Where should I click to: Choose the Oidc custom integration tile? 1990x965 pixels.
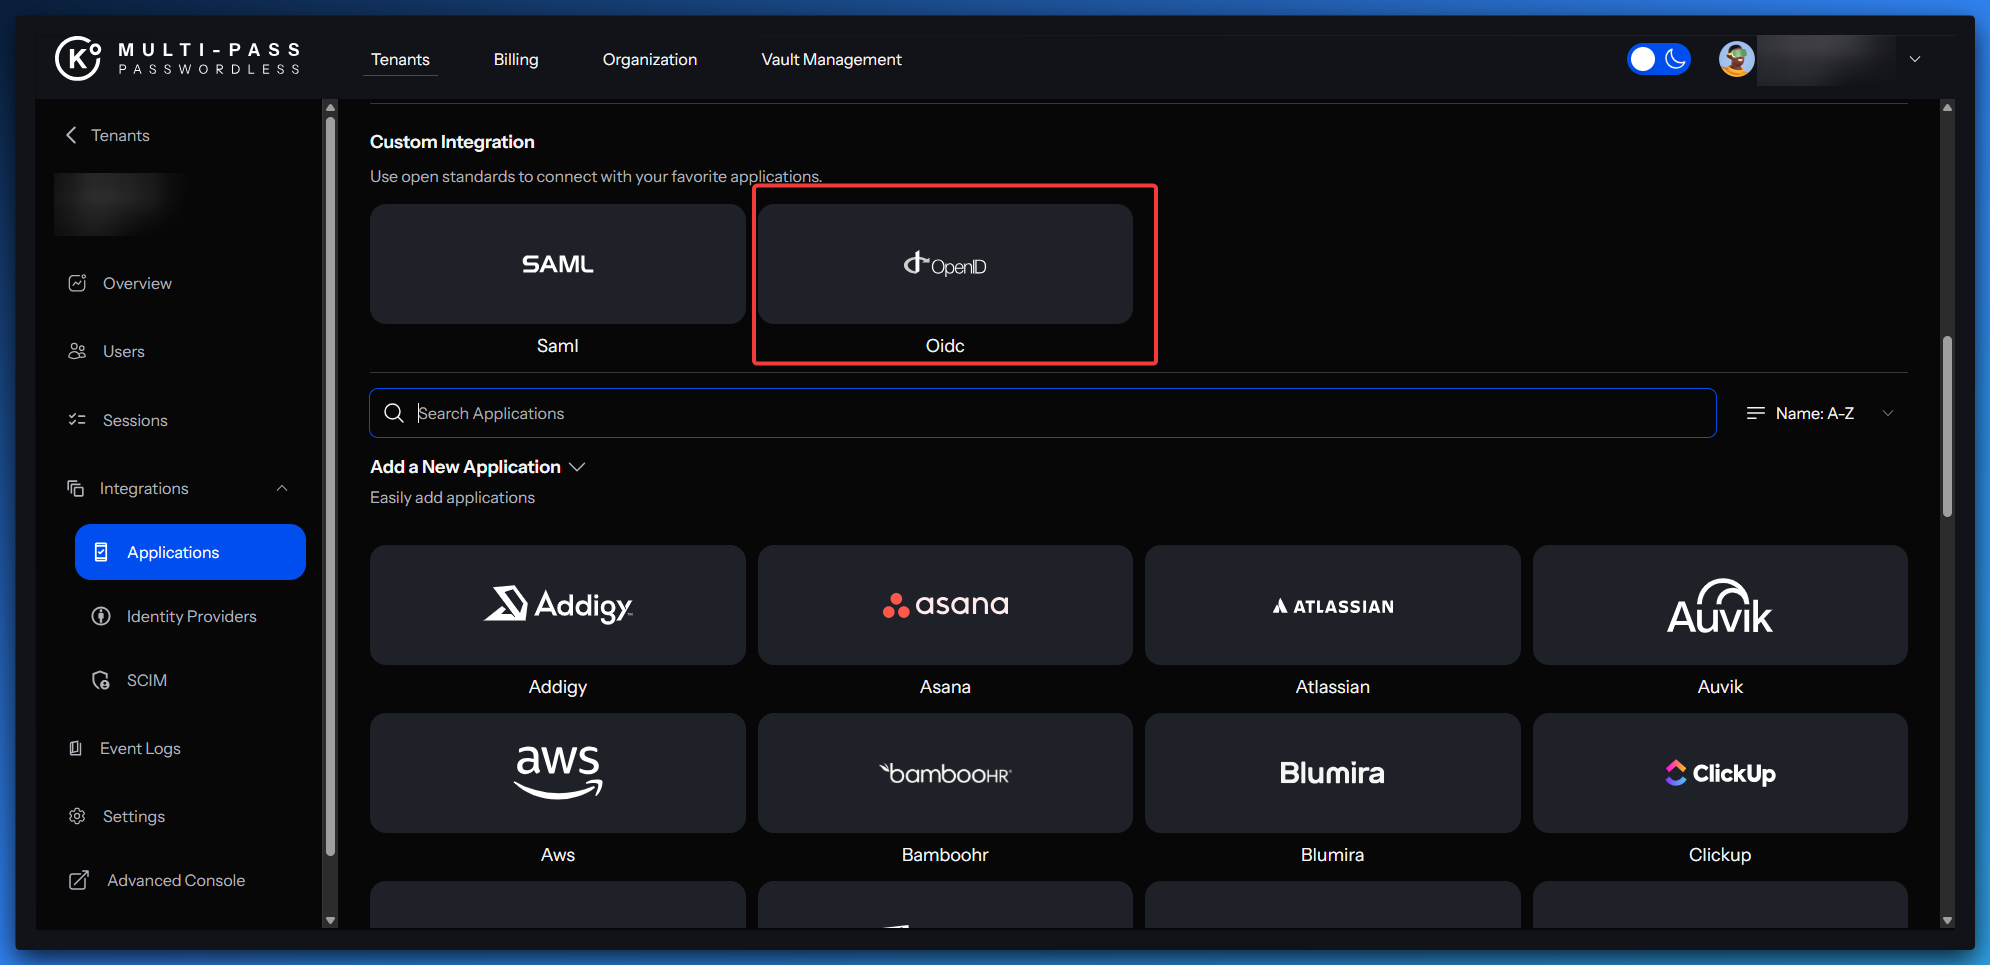(x=945, y=265)
